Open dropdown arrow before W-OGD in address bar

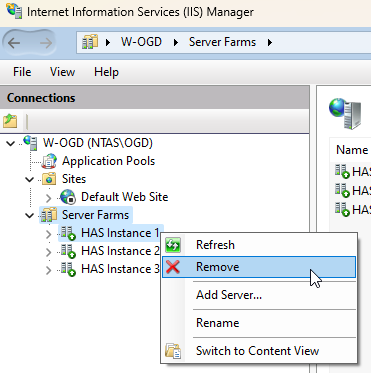pyautogui.click(x=108, y=43)
